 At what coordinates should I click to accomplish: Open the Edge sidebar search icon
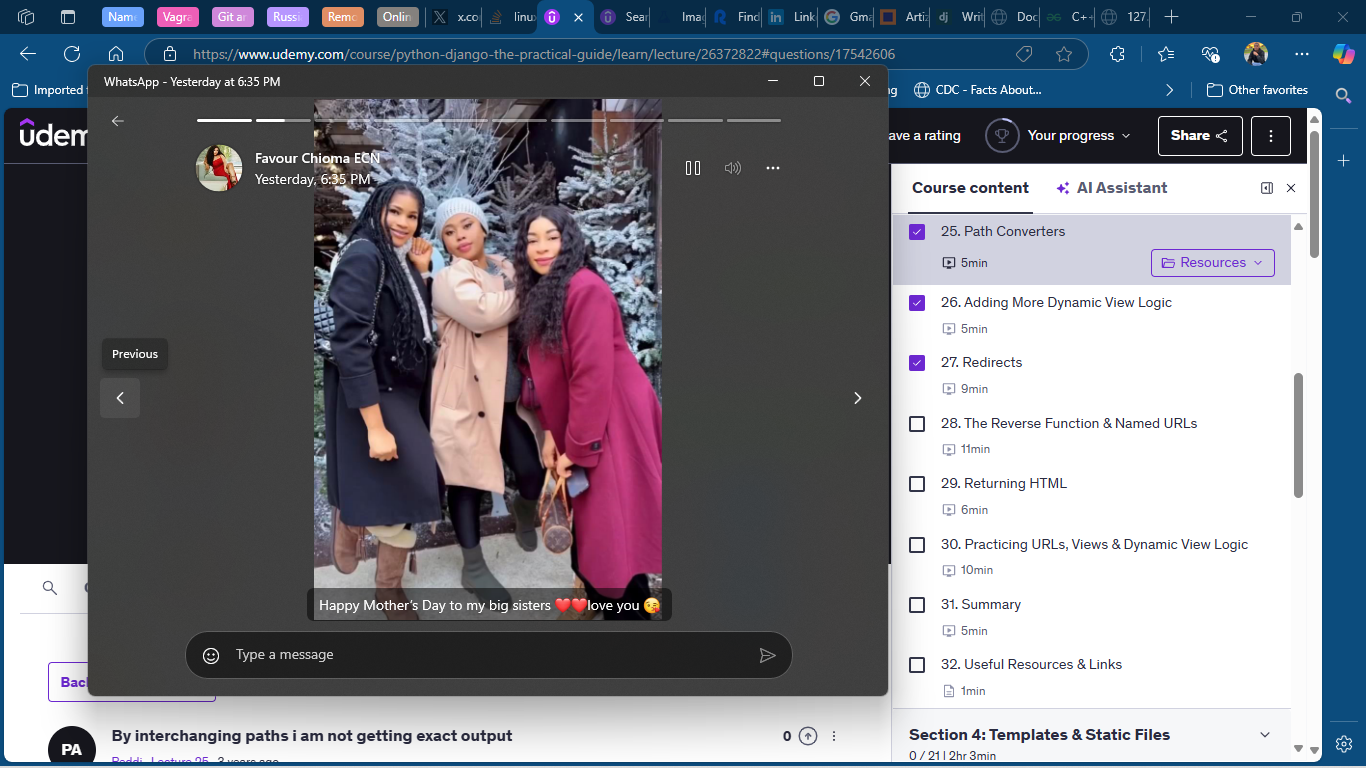(x=1343, y=96)
